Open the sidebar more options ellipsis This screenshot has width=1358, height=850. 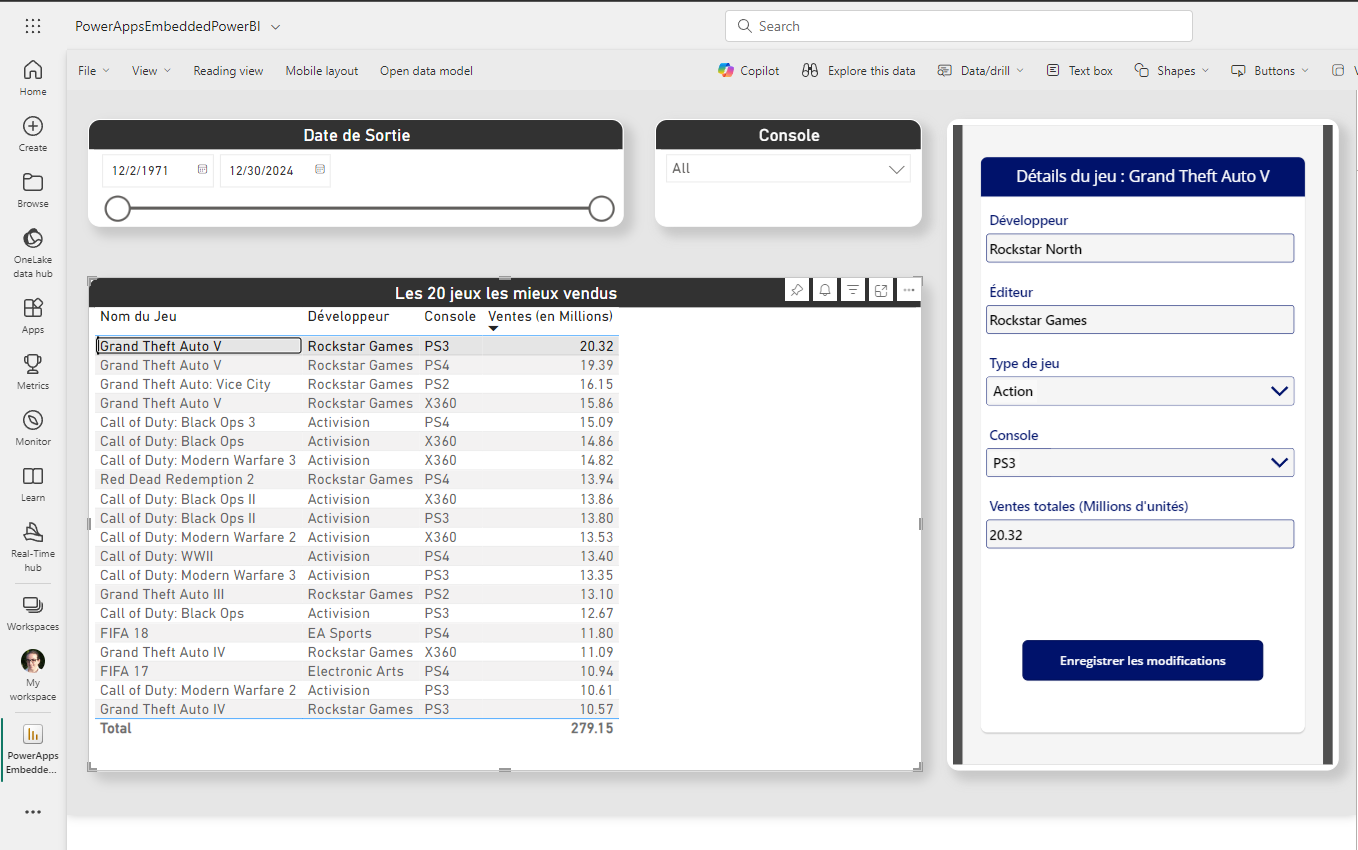[33, 812]
